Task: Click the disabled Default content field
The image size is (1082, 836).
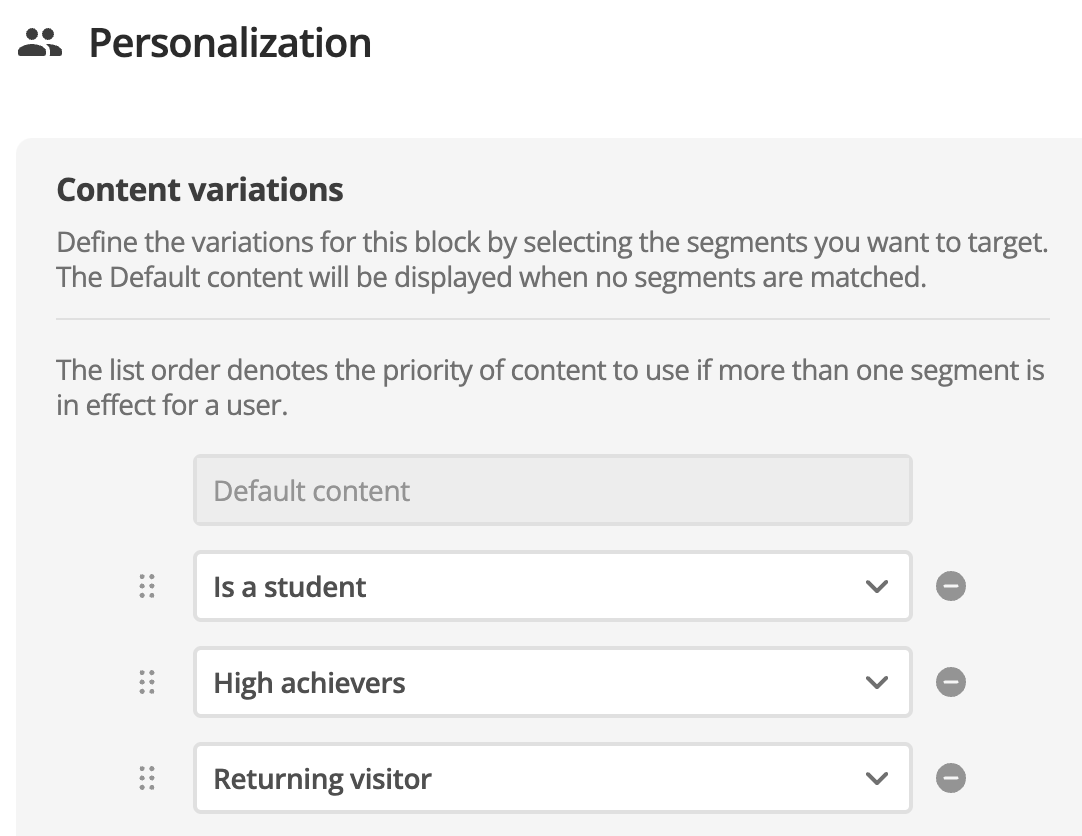Action: (553, 490)
